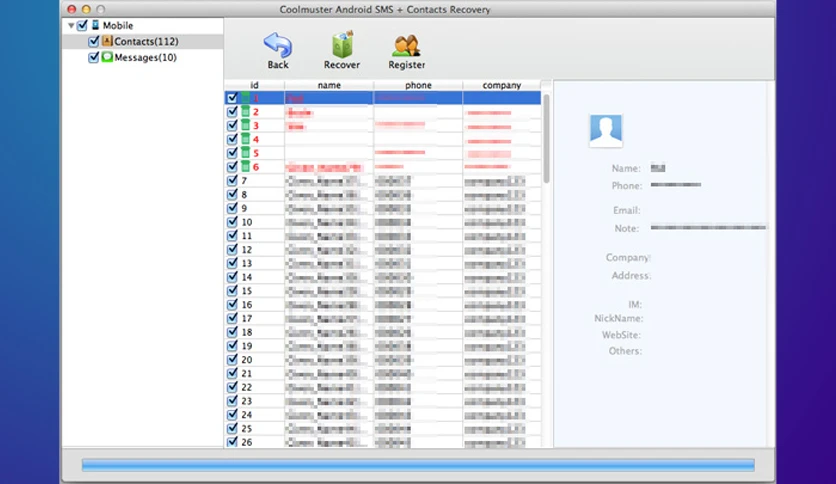Uncheck the Messages(10) checkbox
This screenshot has width=836, height=484.
tap(94, 57)
